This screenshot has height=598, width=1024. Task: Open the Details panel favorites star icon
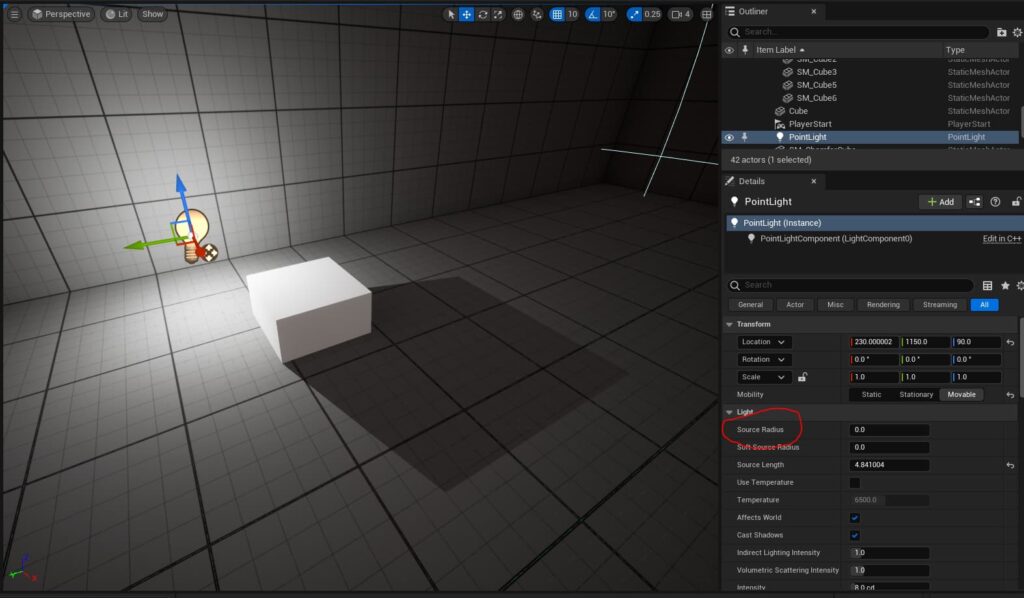click(1006, 284)
